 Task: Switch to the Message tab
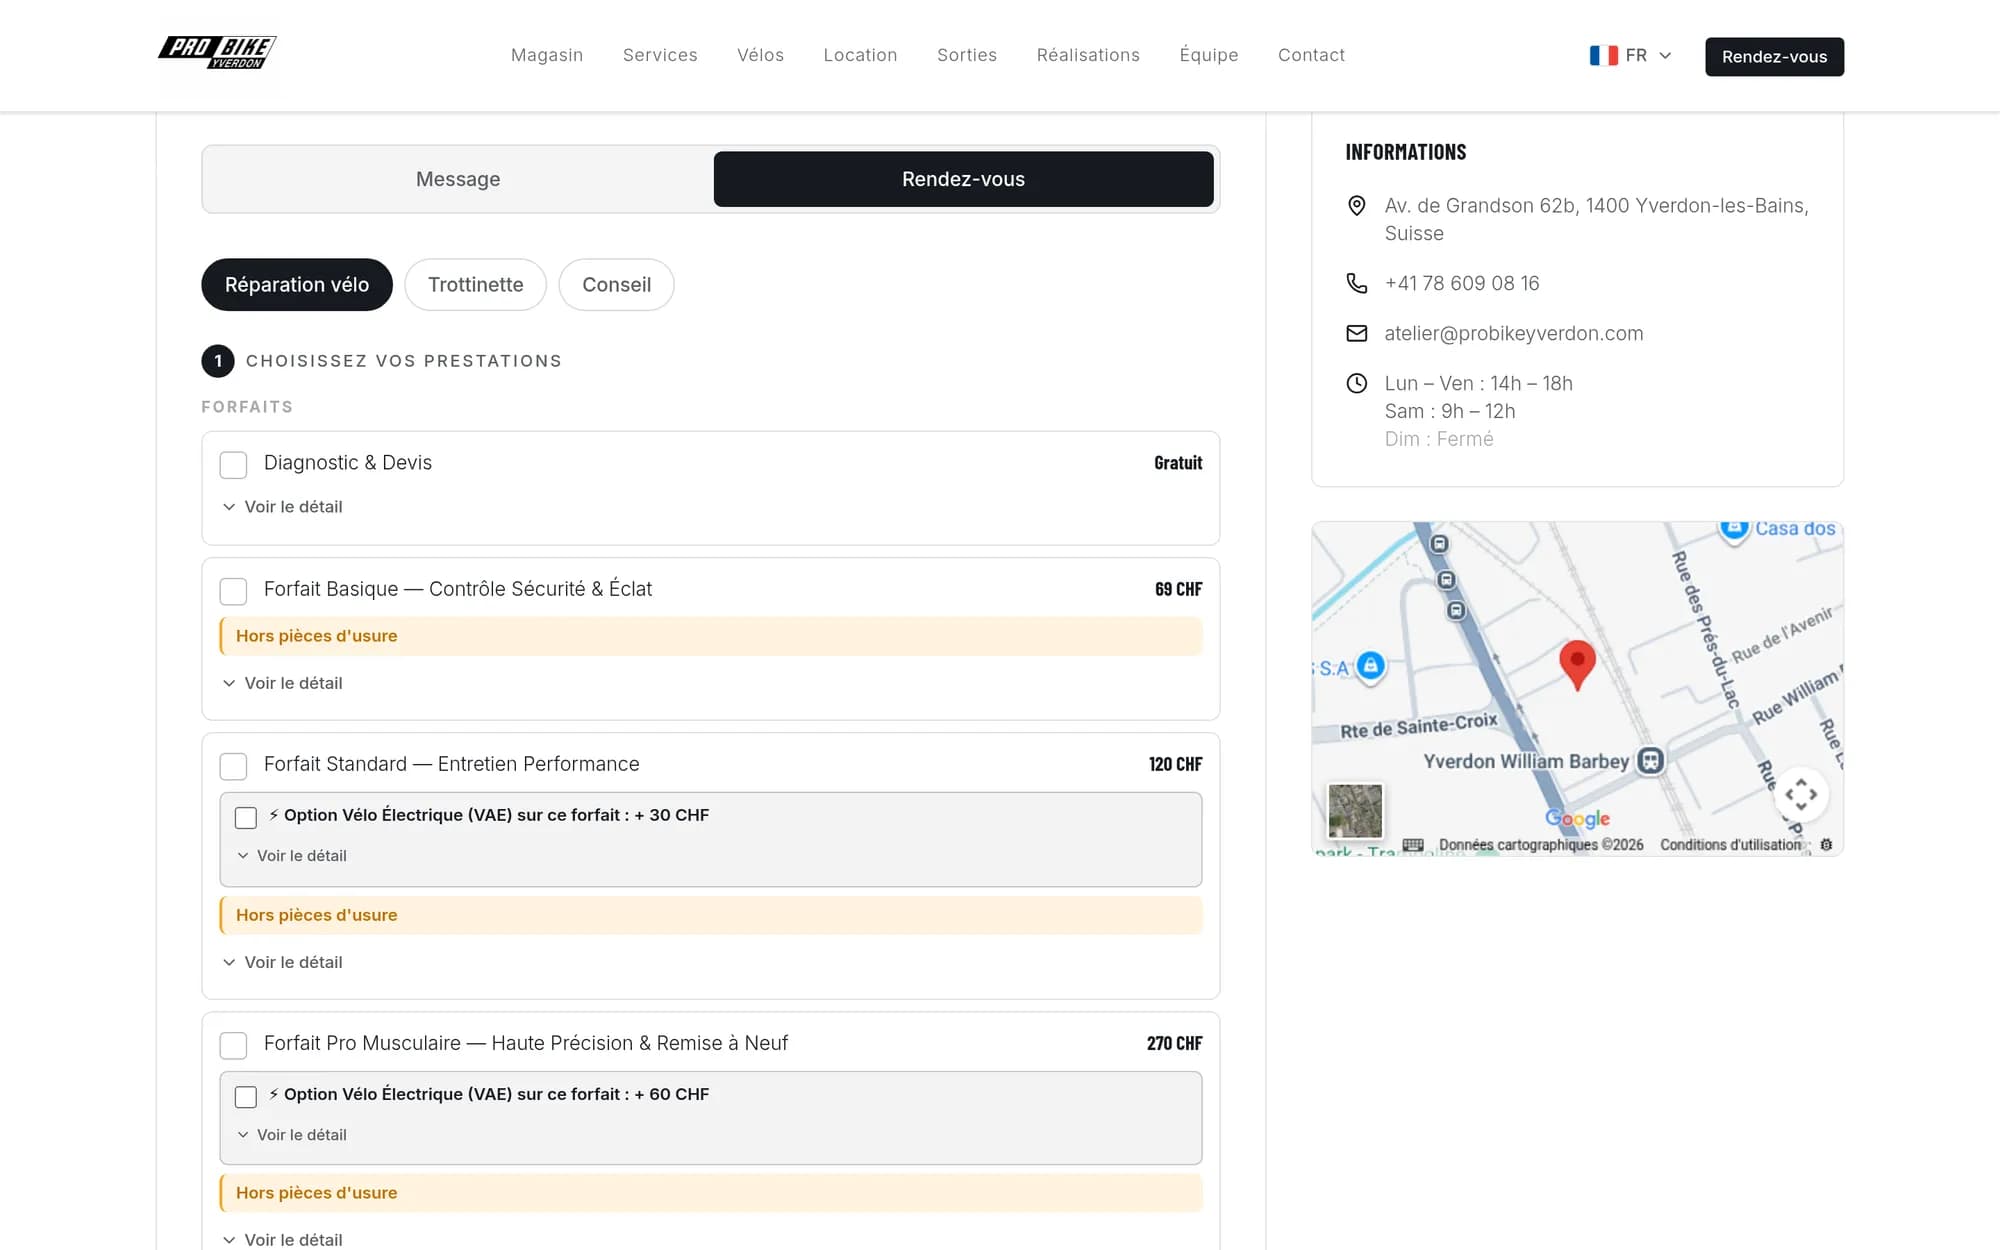[458, 179]
